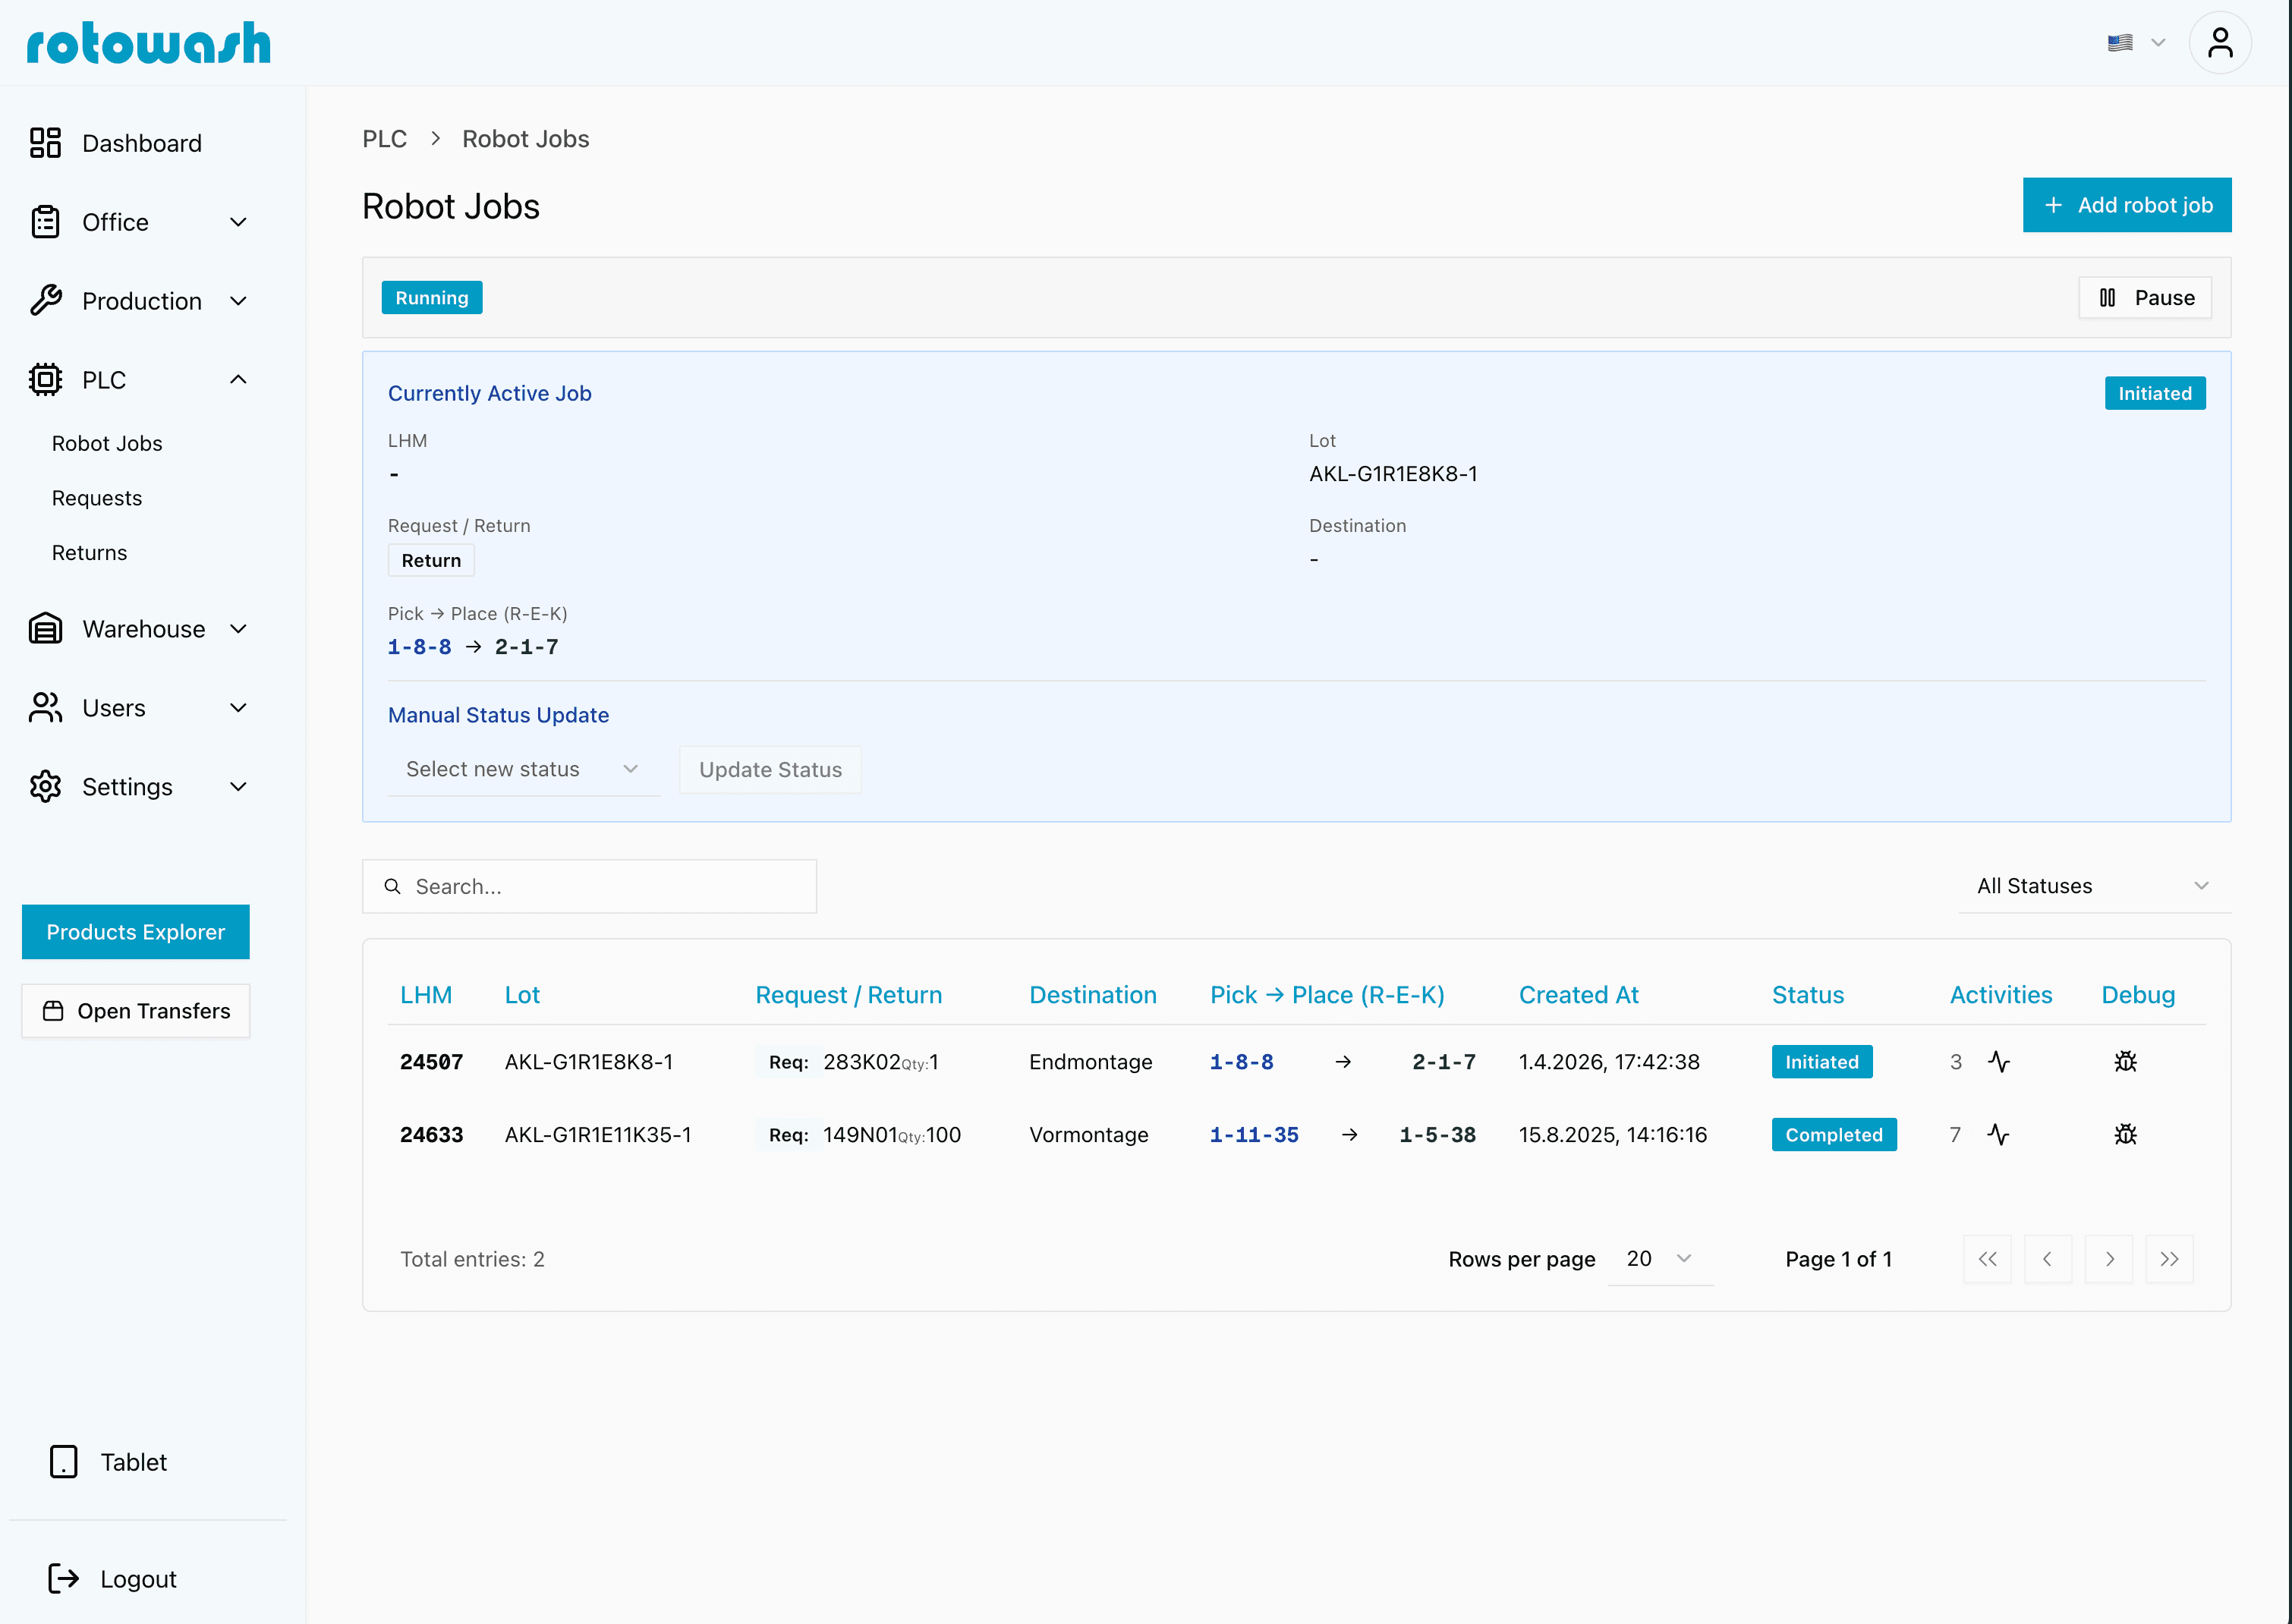Go to last page button
The width and height of the screenshot is (2292, 1624).
point(2169,1259)
